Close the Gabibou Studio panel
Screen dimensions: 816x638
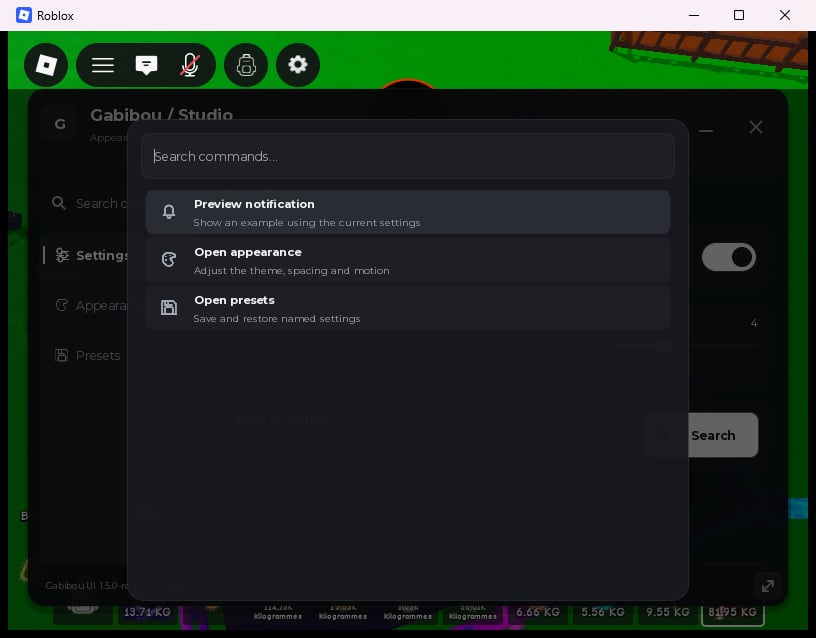(756, 127)
